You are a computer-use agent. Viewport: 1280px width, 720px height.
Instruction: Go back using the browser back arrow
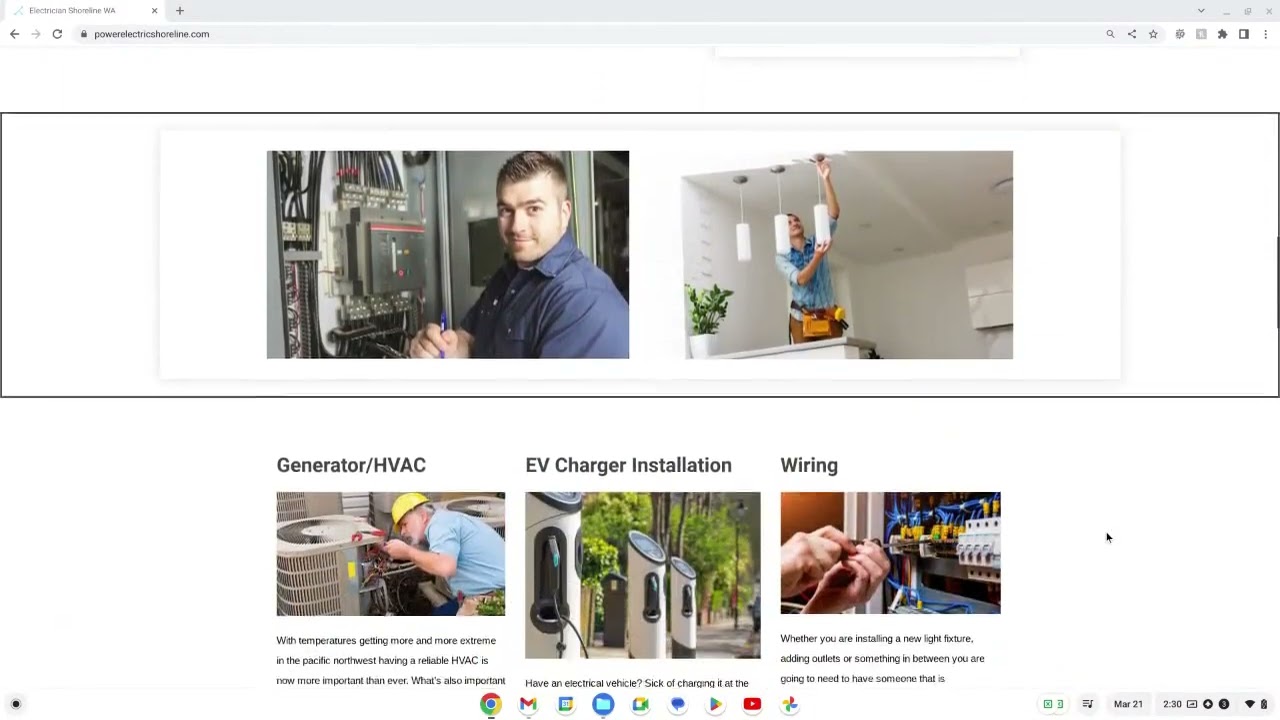point(14,34)
